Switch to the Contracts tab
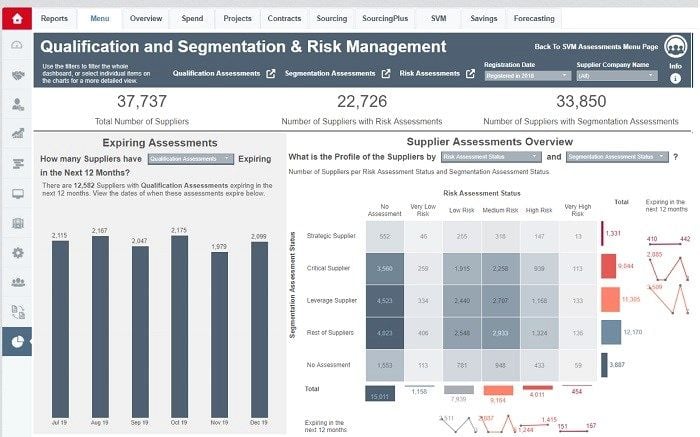 pyautogui.click(x=284, y=18)
